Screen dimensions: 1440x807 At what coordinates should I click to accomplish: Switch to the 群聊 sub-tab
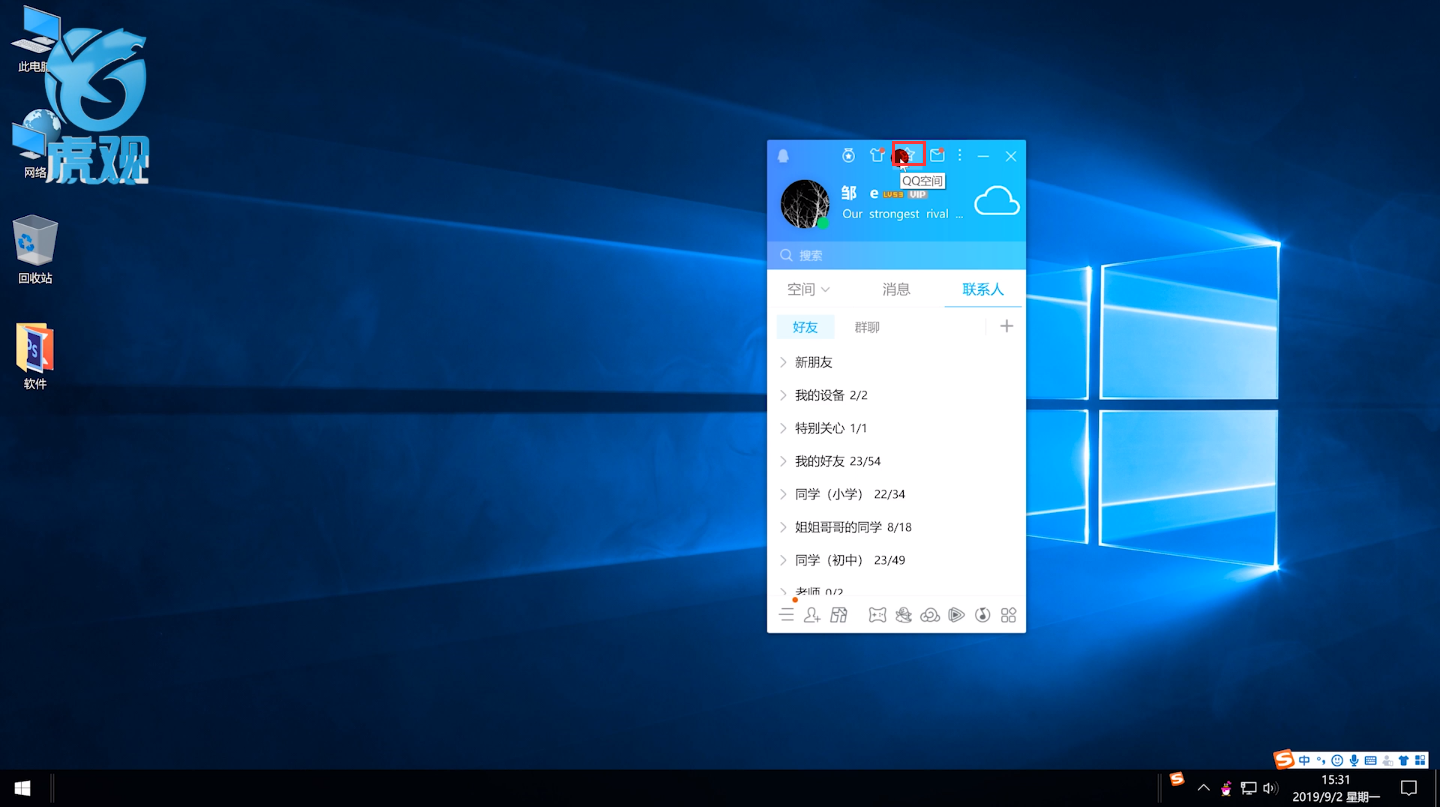click(867, 327)
